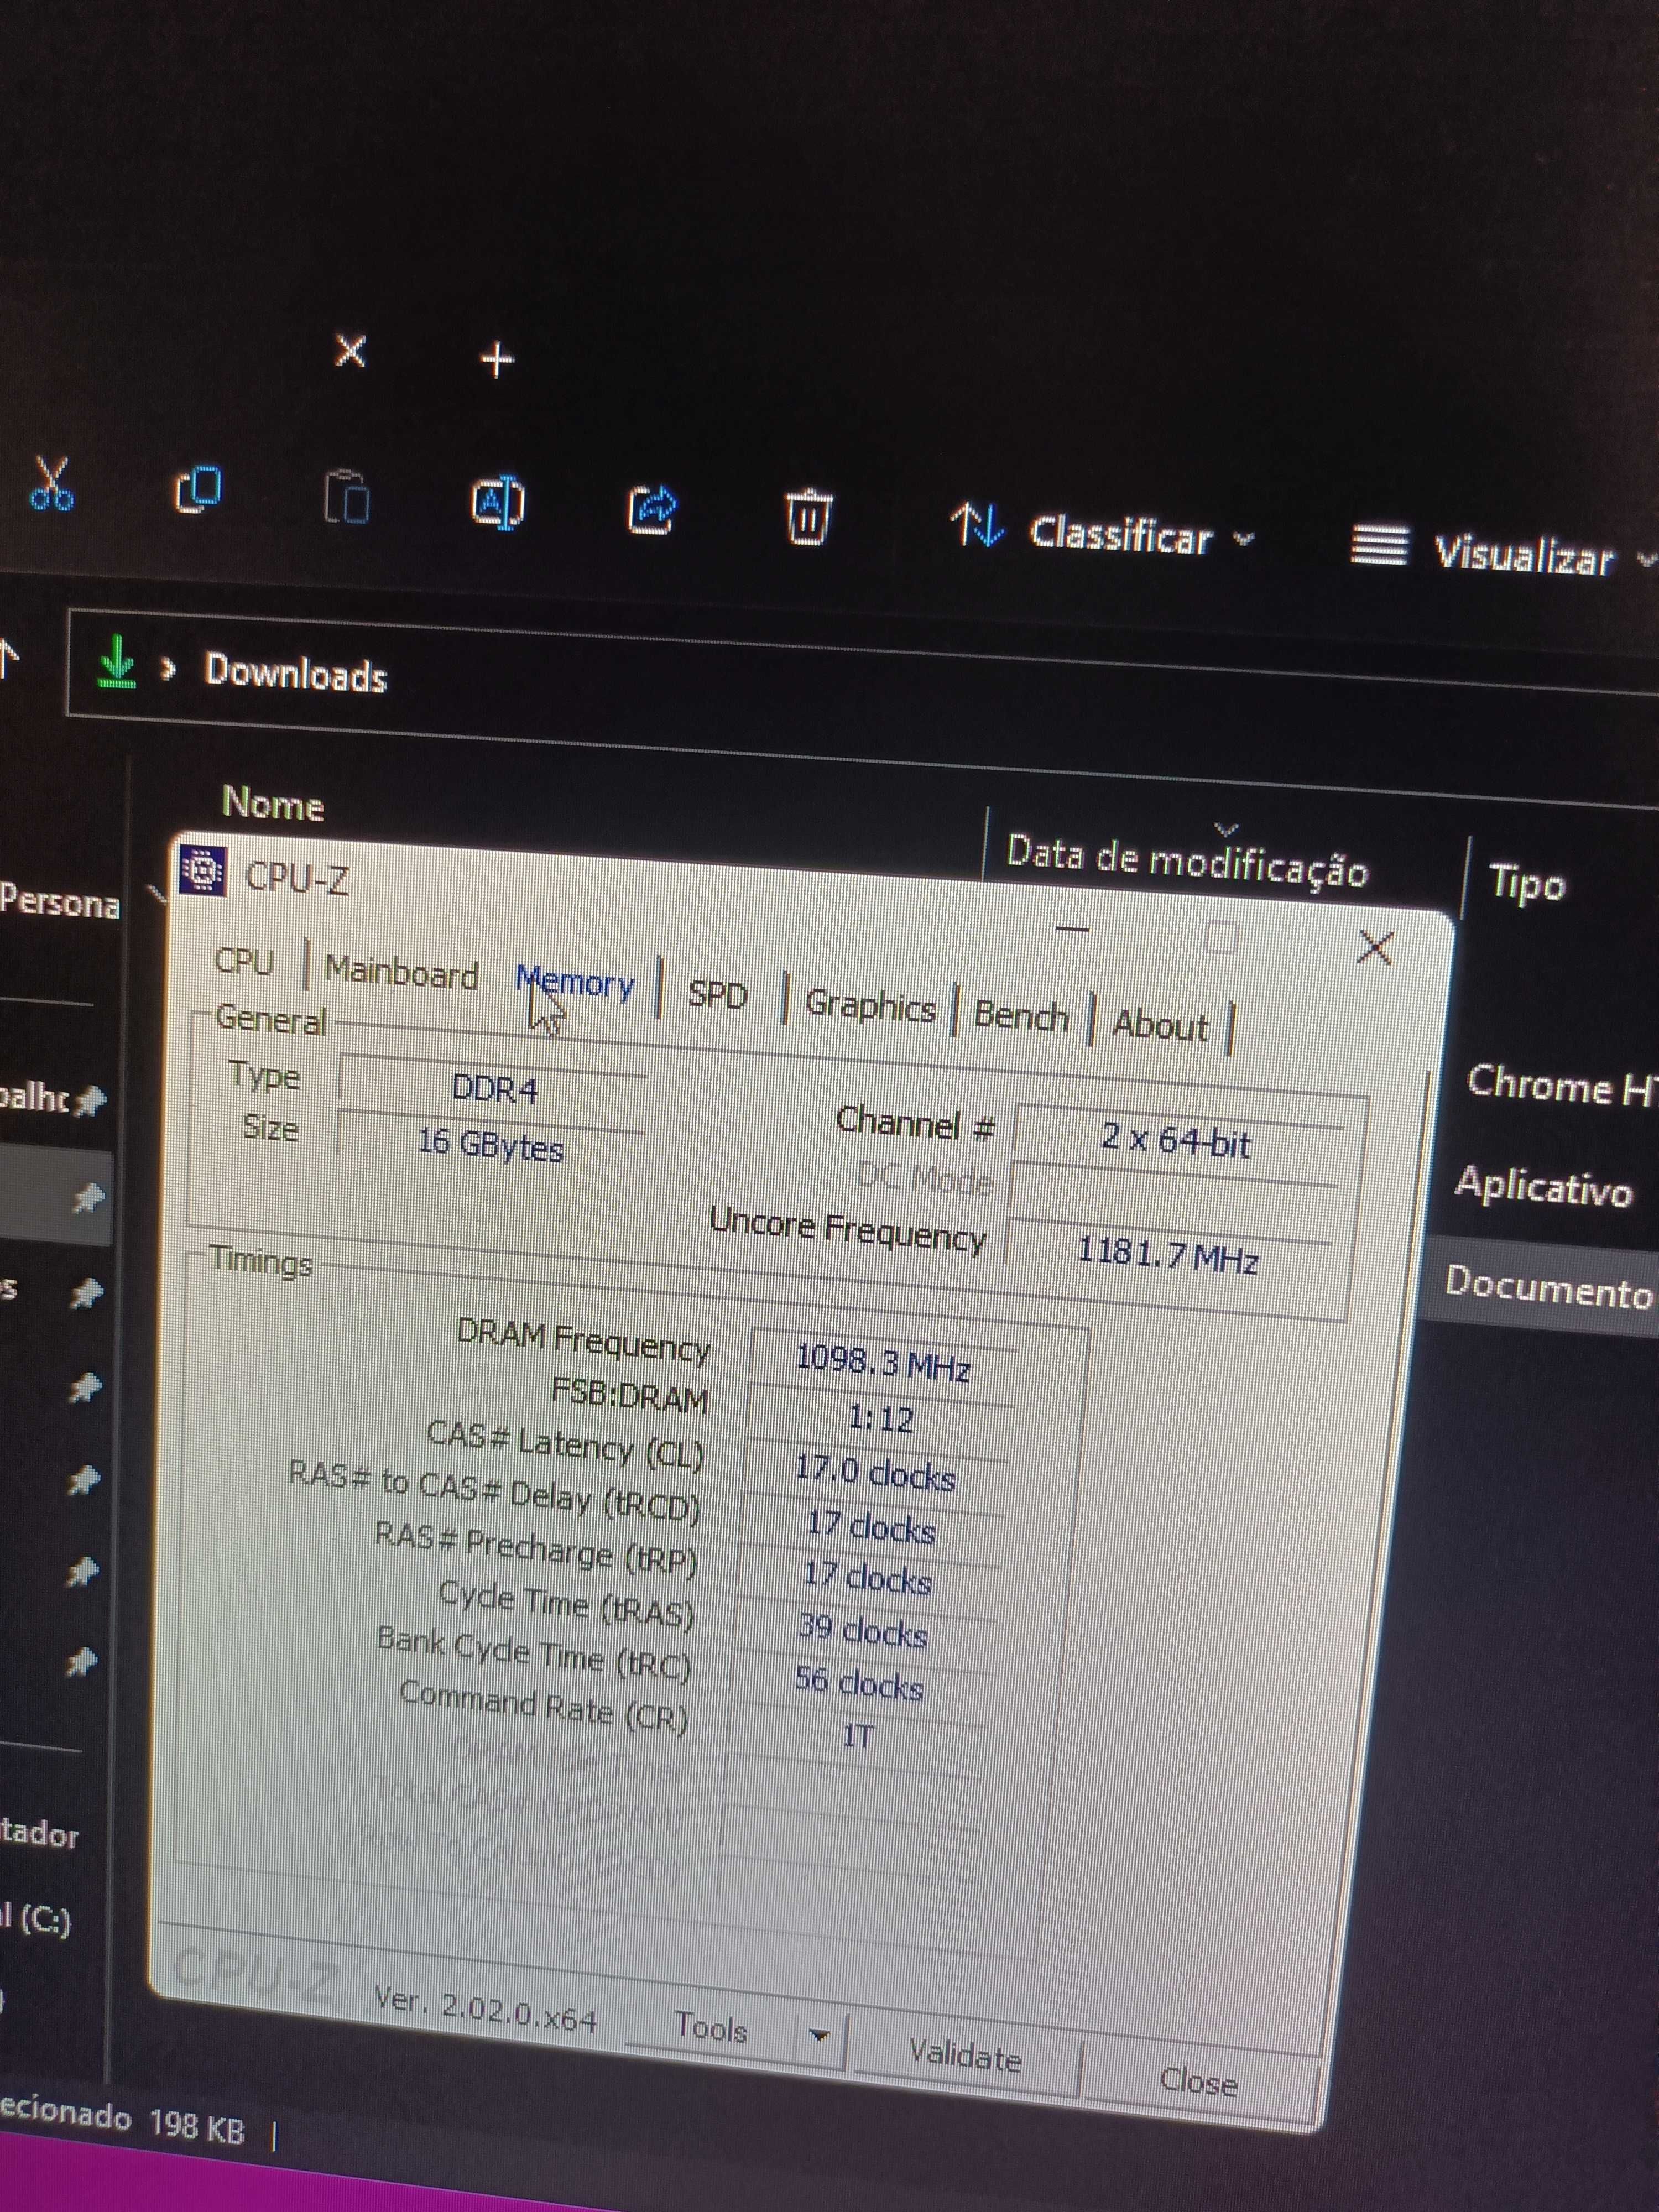Open the Graphics tab in CPU-Z

pos(870,1005)
